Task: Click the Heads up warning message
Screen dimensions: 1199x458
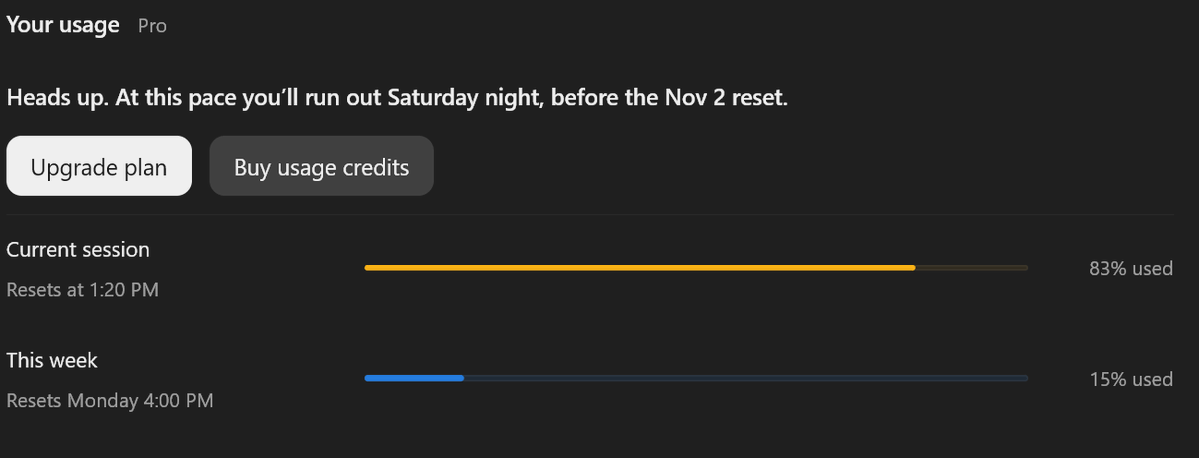Action: (x=397, y=98)
